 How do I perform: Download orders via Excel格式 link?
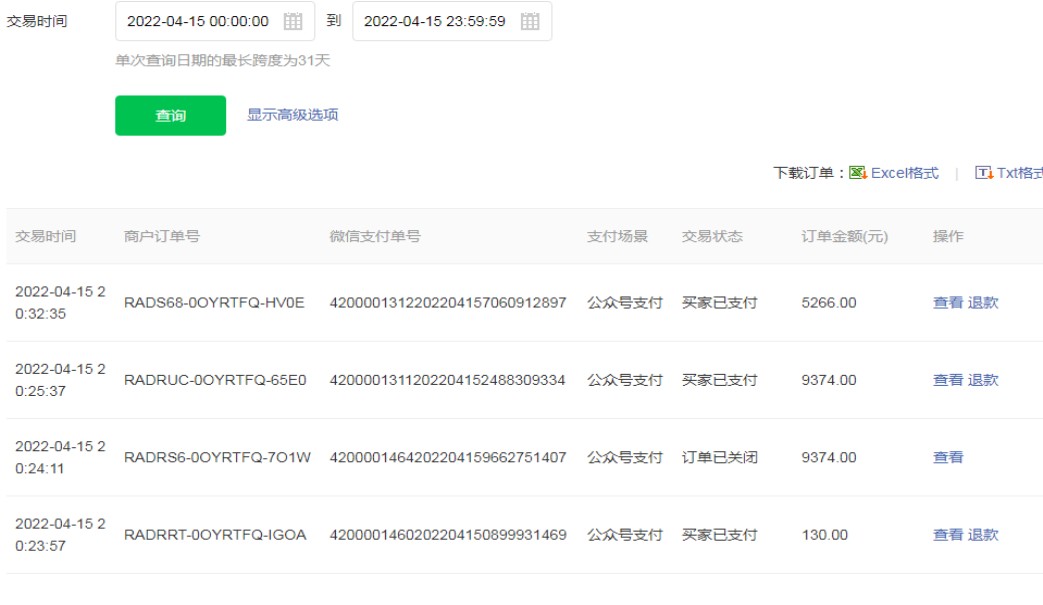coord(905,173)
